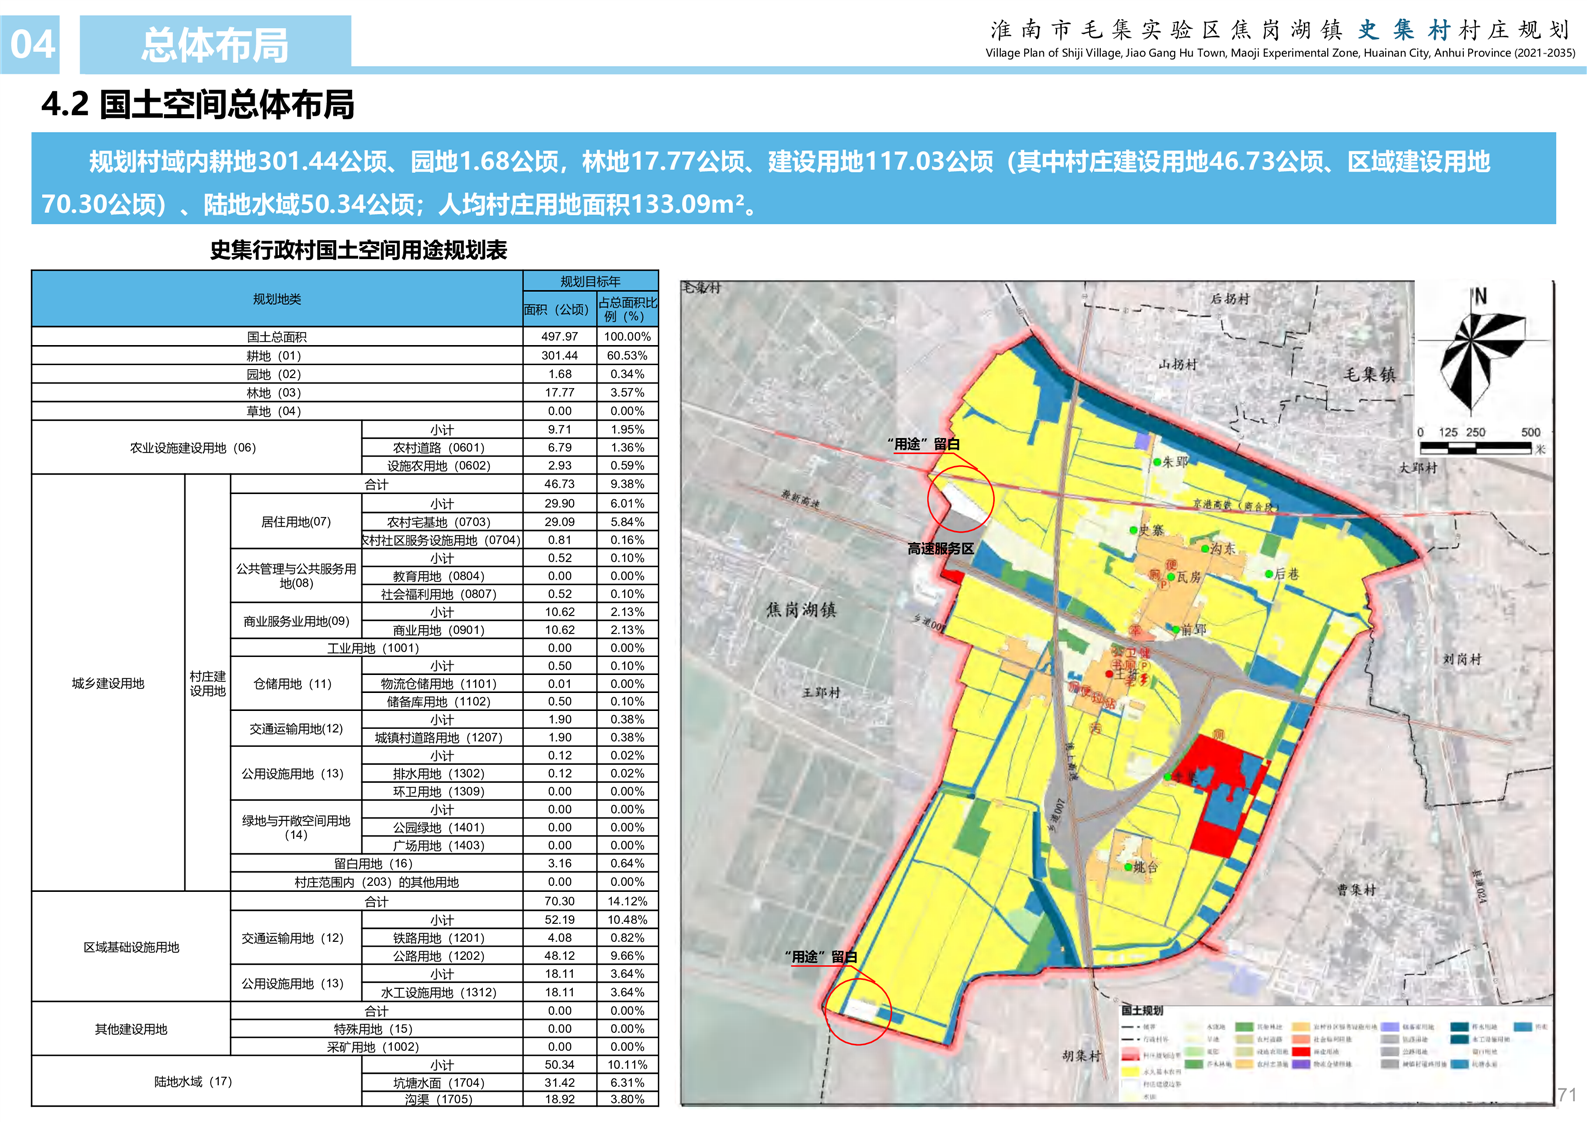Click the green dot beside 后巷
The height and width of the screenshot is (1122, 1587).
coord(1269,574)
